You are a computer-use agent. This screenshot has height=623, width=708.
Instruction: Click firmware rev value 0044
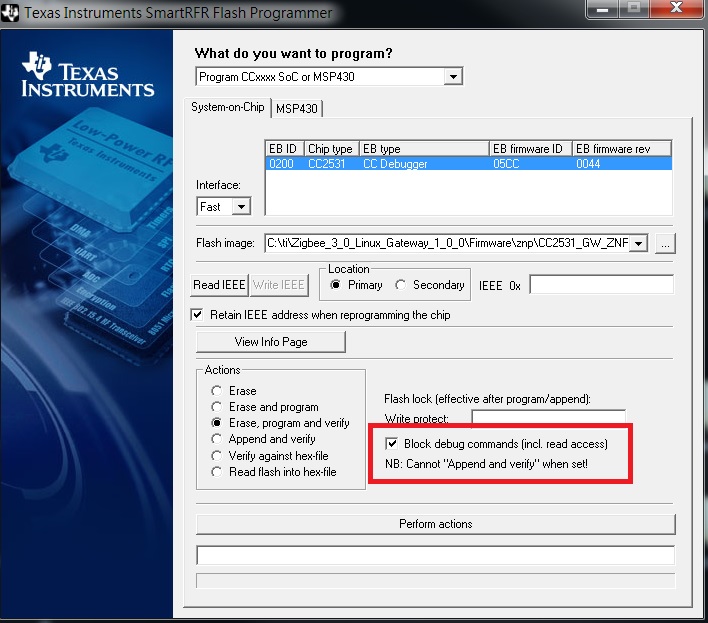click(588, 164)
